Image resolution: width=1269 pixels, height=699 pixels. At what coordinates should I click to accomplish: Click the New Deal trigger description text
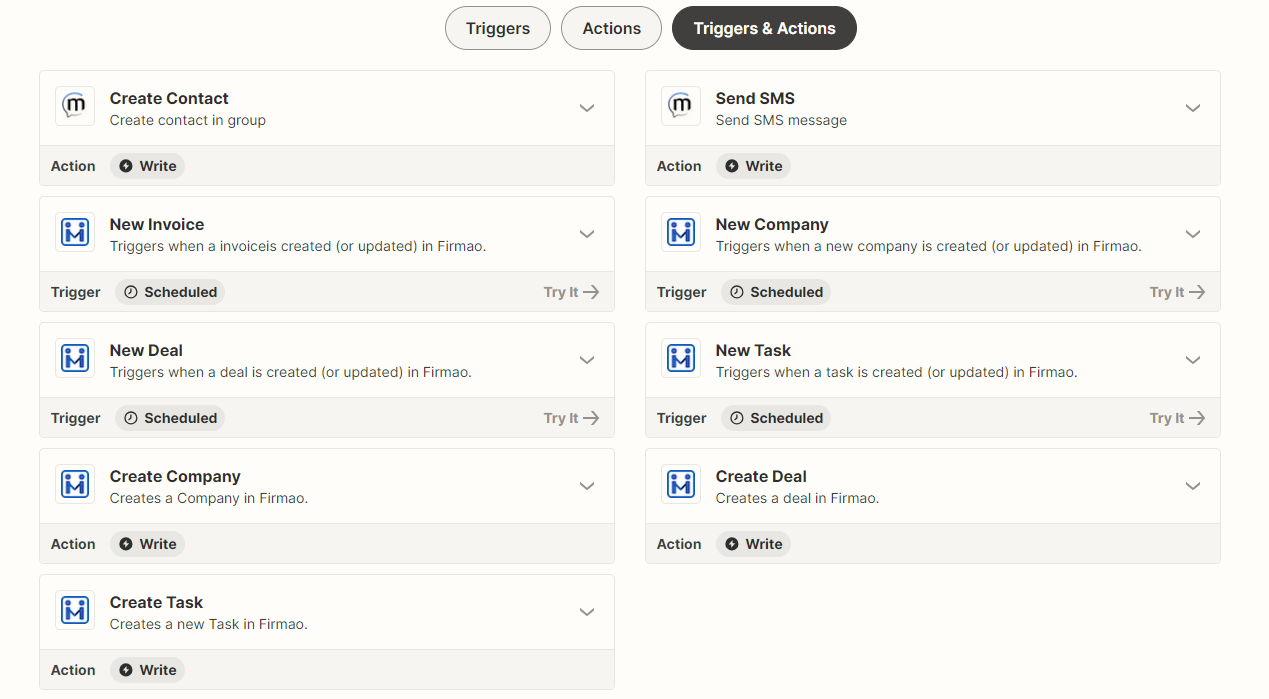click(x=291, y=372)
